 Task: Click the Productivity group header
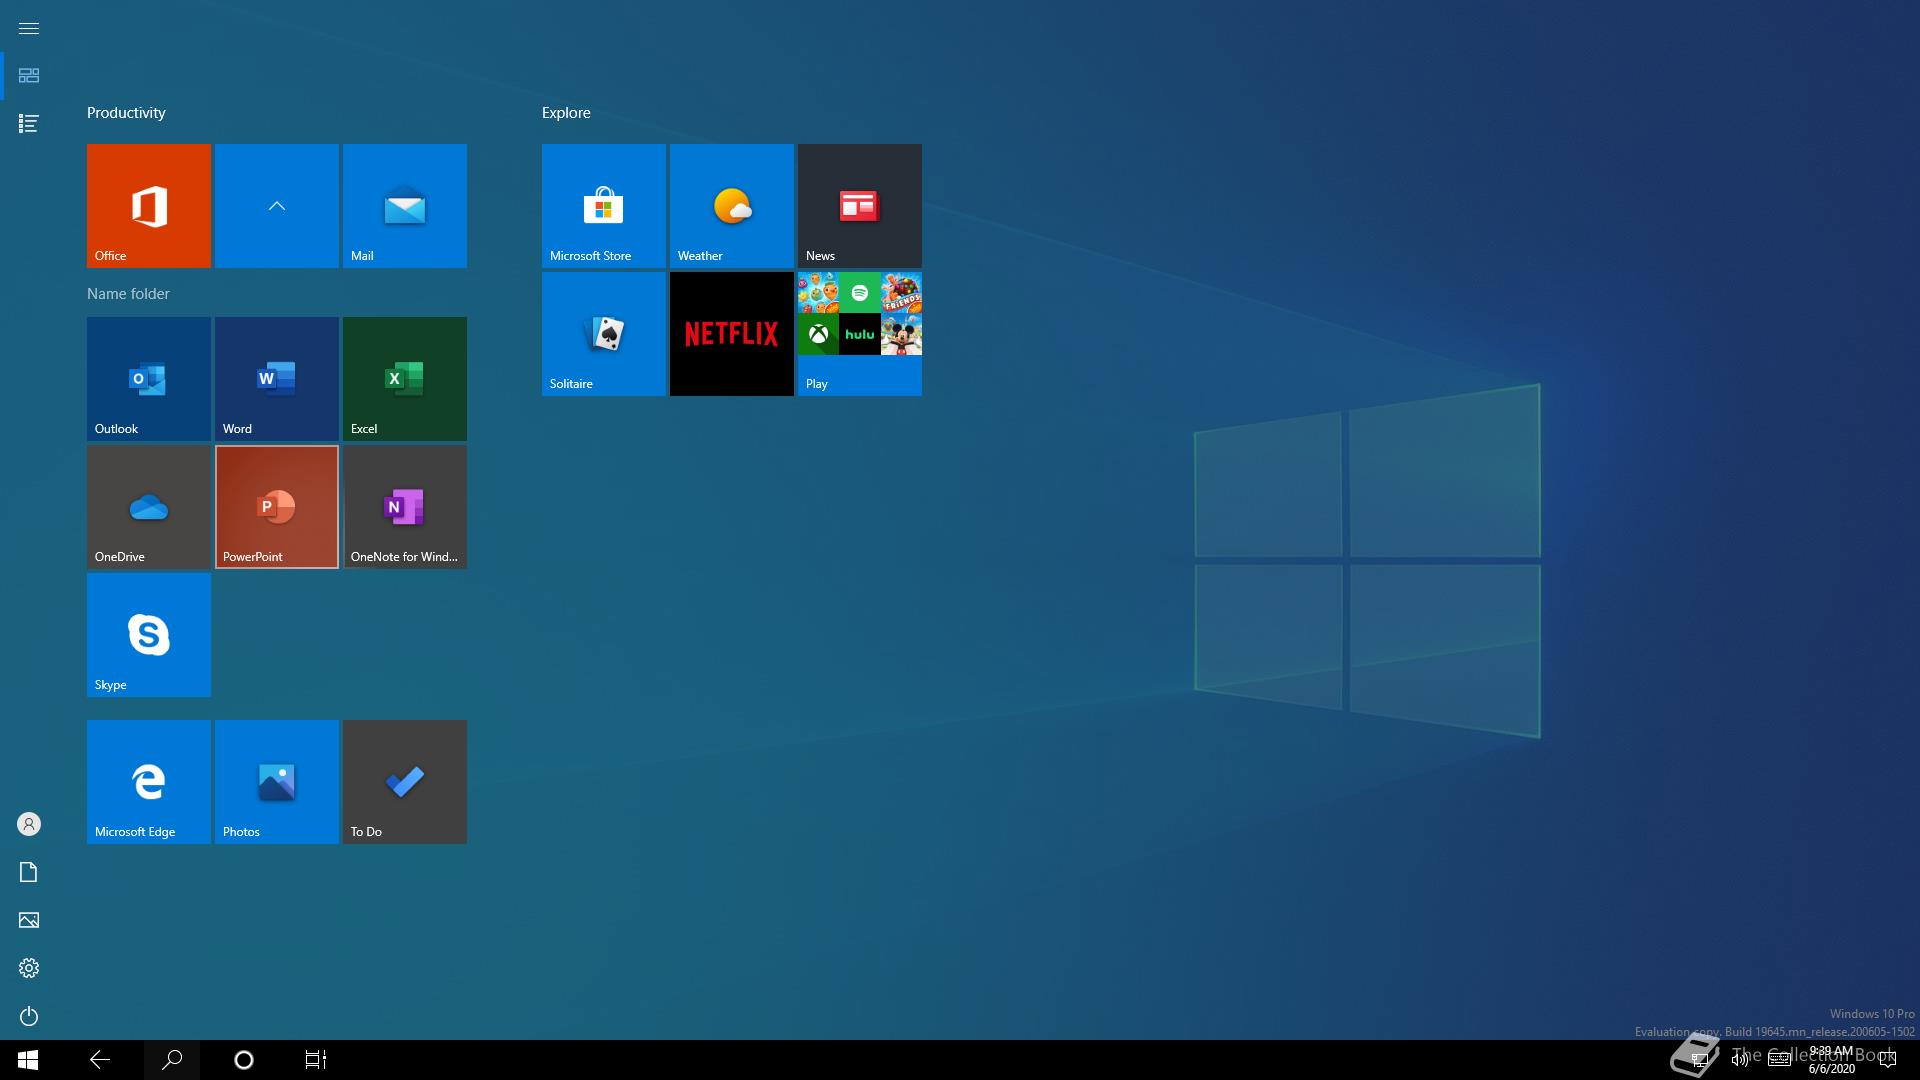[x=126, y=113]
